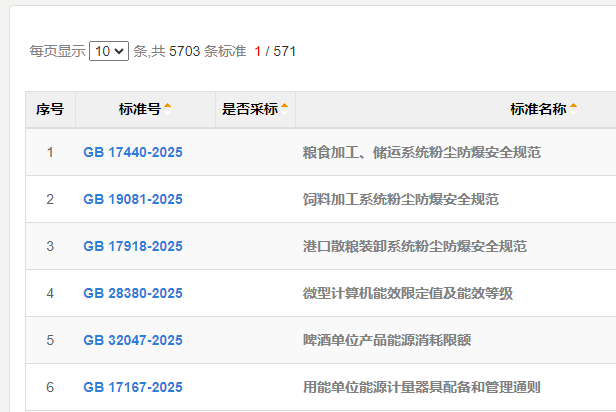Open the per-page count dropdown showing 10
The image size is (616, 412).
108,51
